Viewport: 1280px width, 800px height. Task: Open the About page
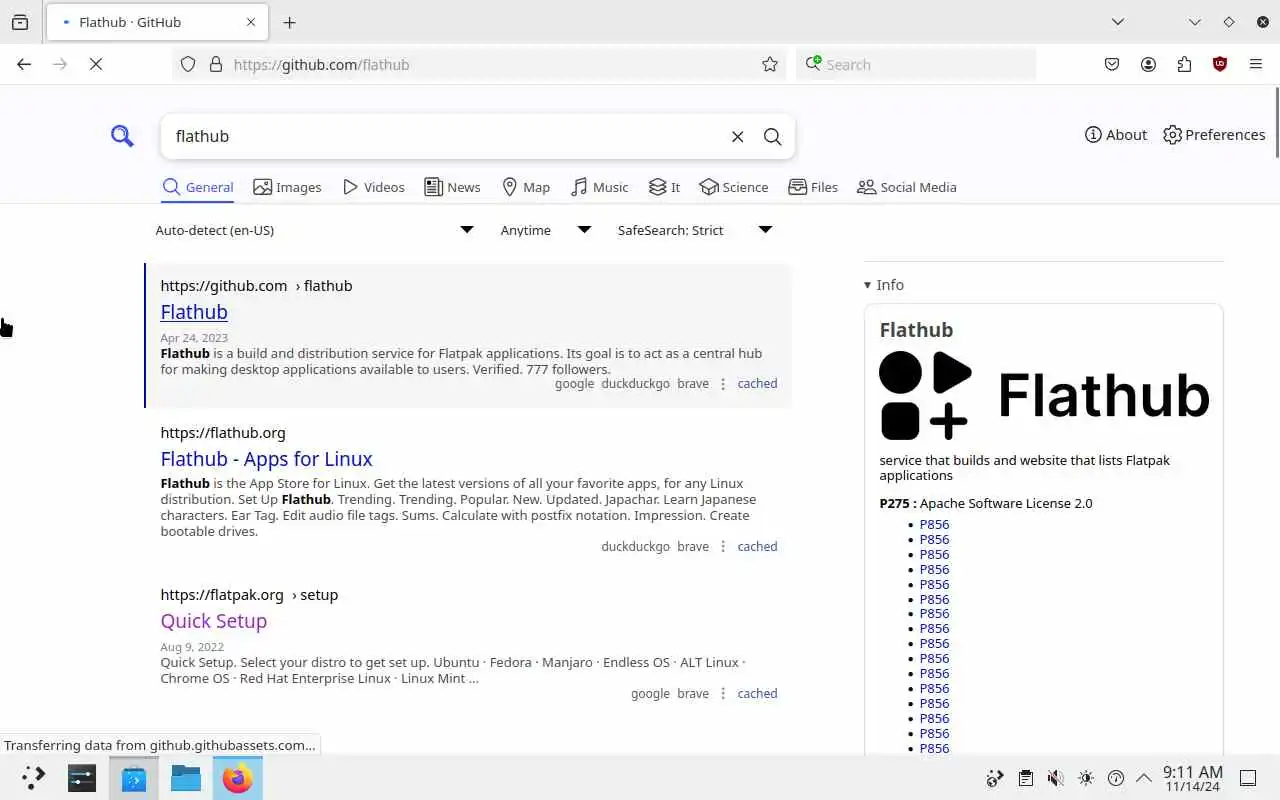pyautogui.click(x=1116, y=135)
